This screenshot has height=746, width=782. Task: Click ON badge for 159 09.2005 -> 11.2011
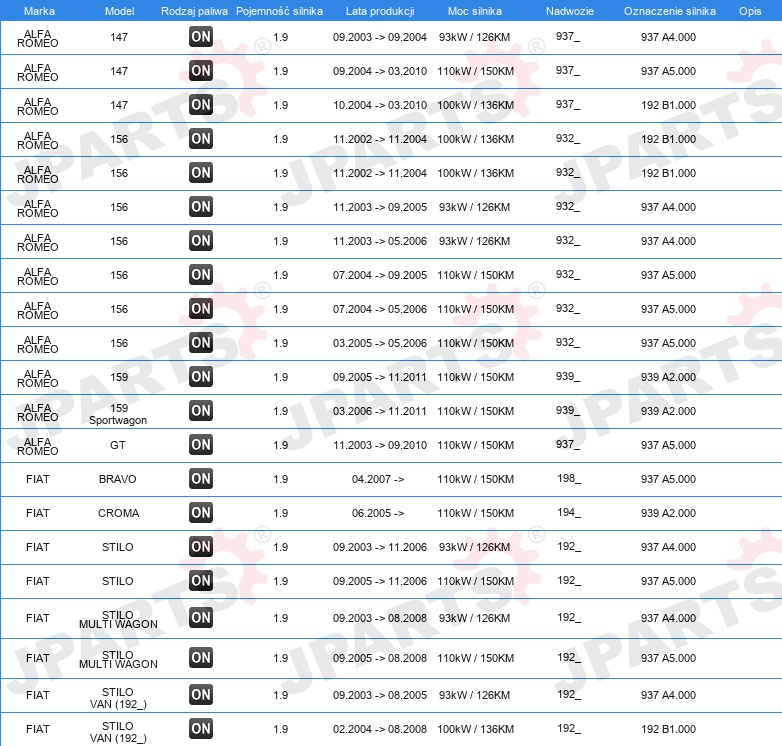point(201,377)
